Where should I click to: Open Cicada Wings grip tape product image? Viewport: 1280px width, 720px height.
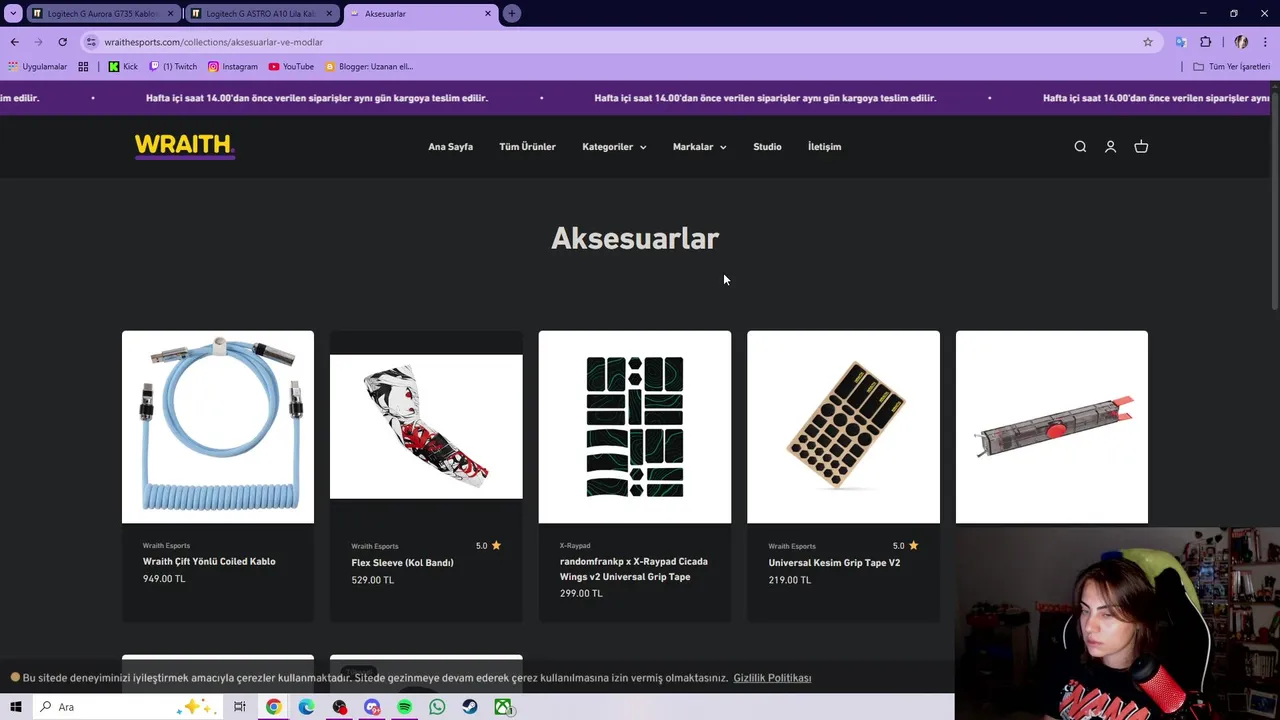pyautogui.click(x=635, y=427)
